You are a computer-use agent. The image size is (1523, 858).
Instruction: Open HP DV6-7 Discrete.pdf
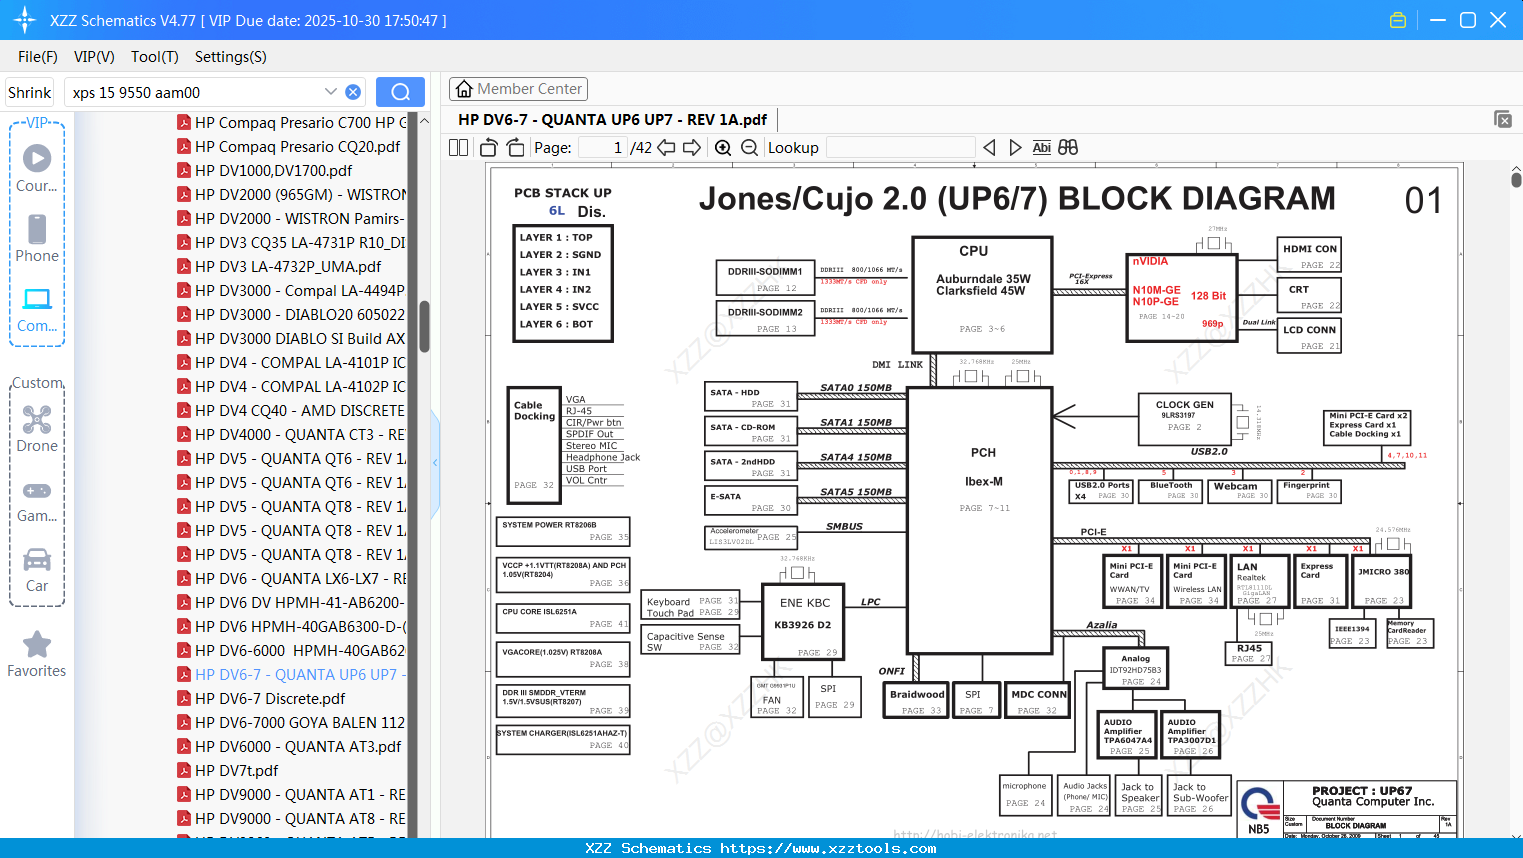click(x=261, y=698)
